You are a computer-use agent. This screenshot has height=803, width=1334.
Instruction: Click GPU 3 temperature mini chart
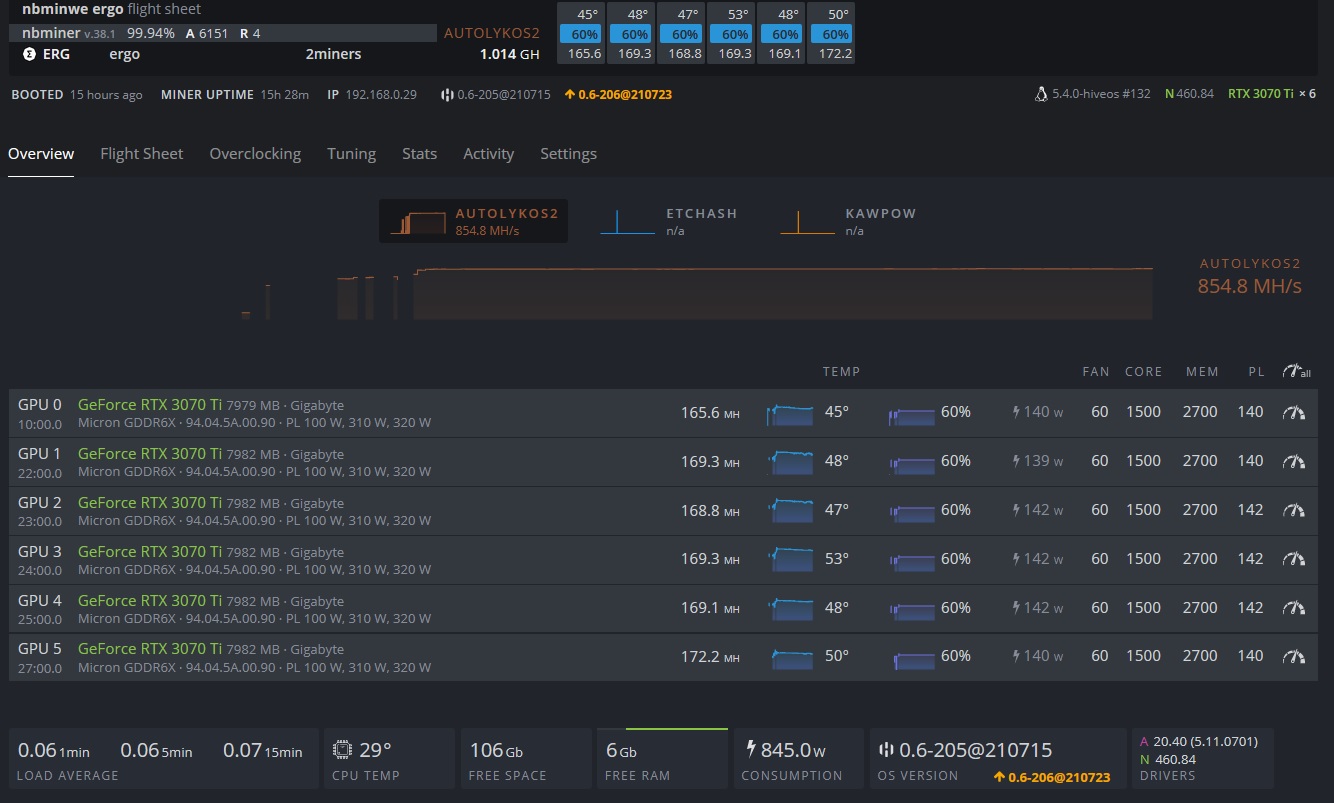tap(790, 560)
